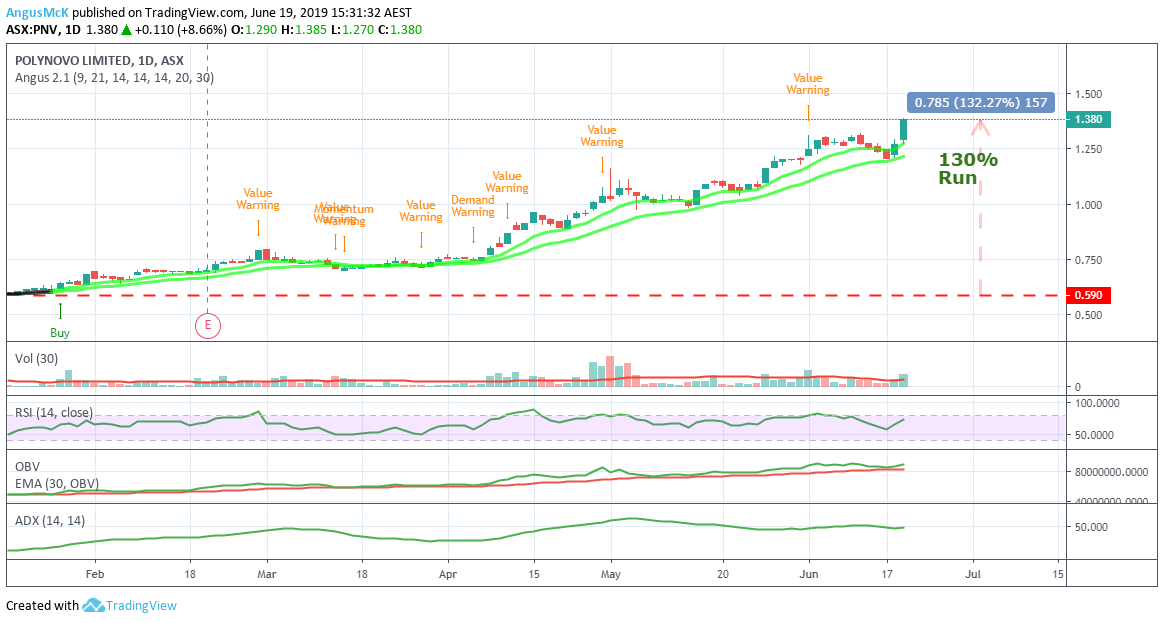Click the 100.0000 RSI axis value

point(1096,402)
